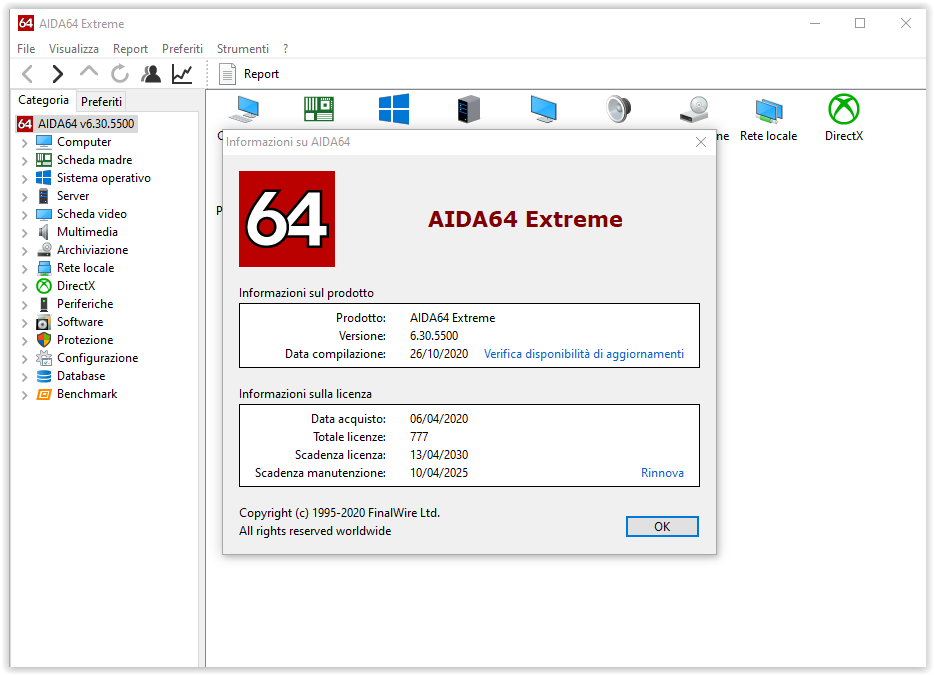
Task: Select Multimedia in the category tree
Action: [87, 232]
